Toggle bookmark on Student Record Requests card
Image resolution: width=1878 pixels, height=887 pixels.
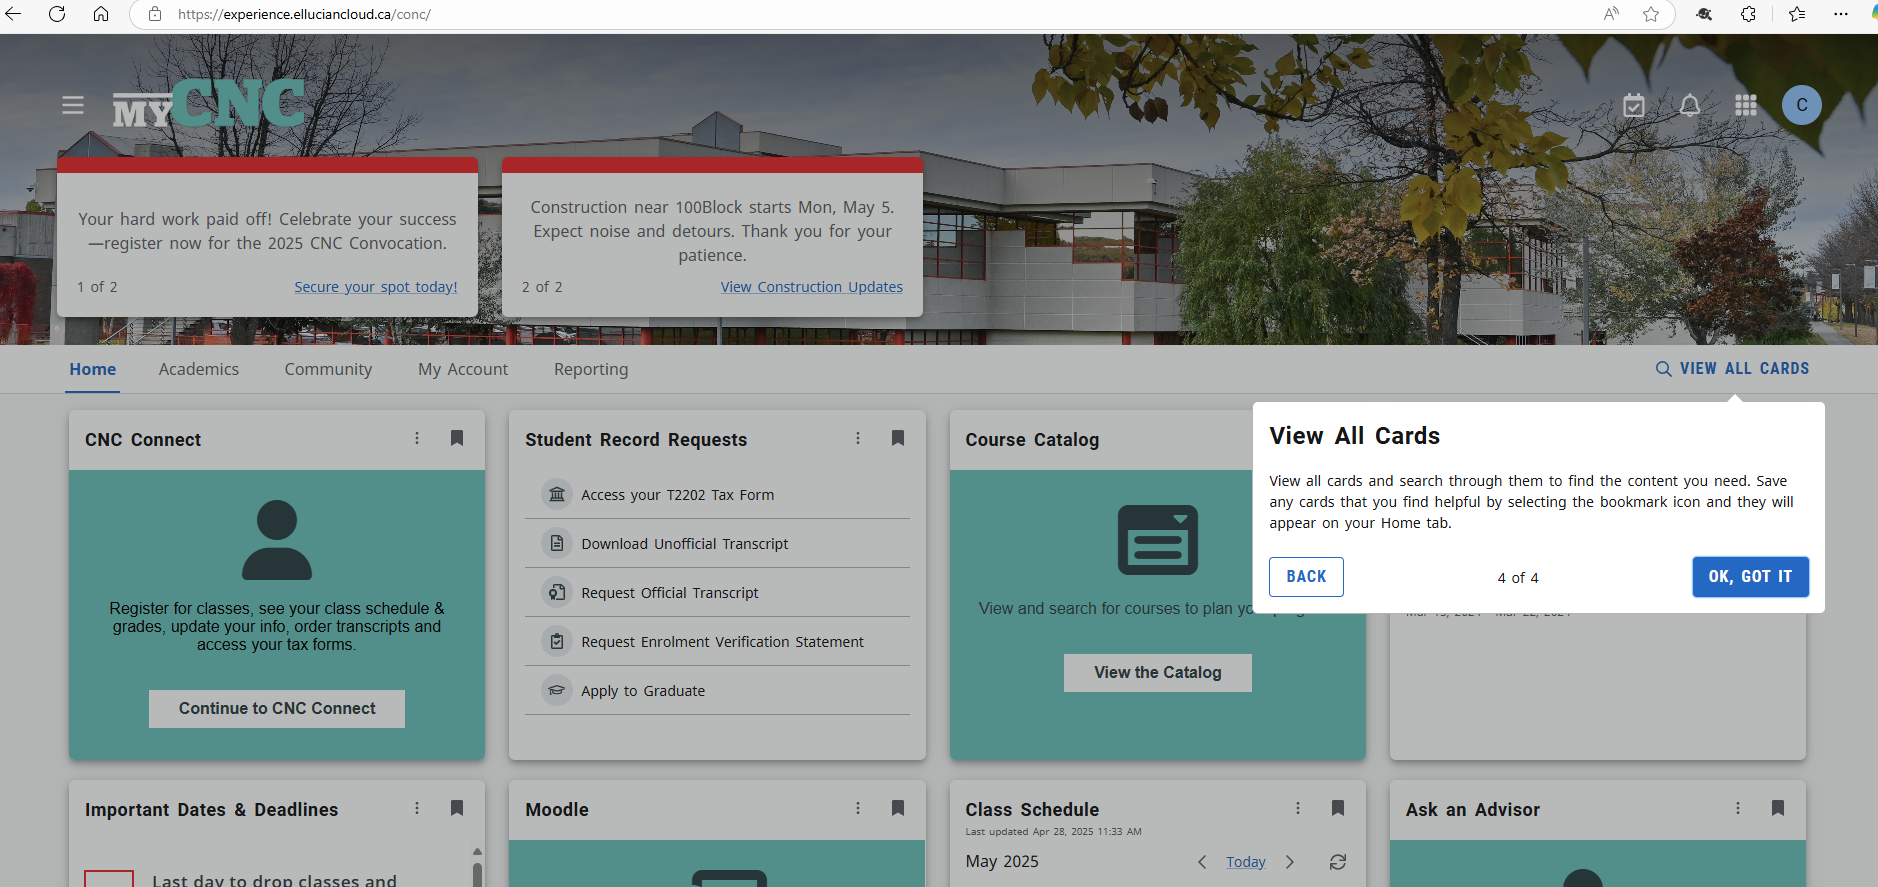(x=898, y=438)
